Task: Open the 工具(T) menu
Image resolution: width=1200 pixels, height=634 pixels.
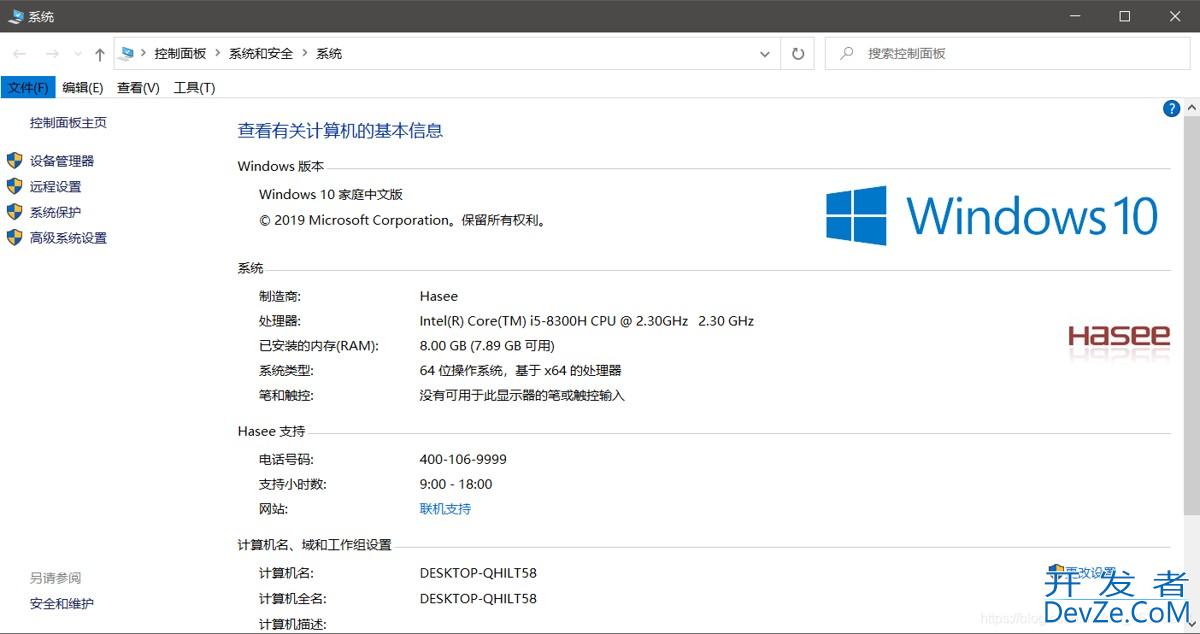Action: (194, 88)
